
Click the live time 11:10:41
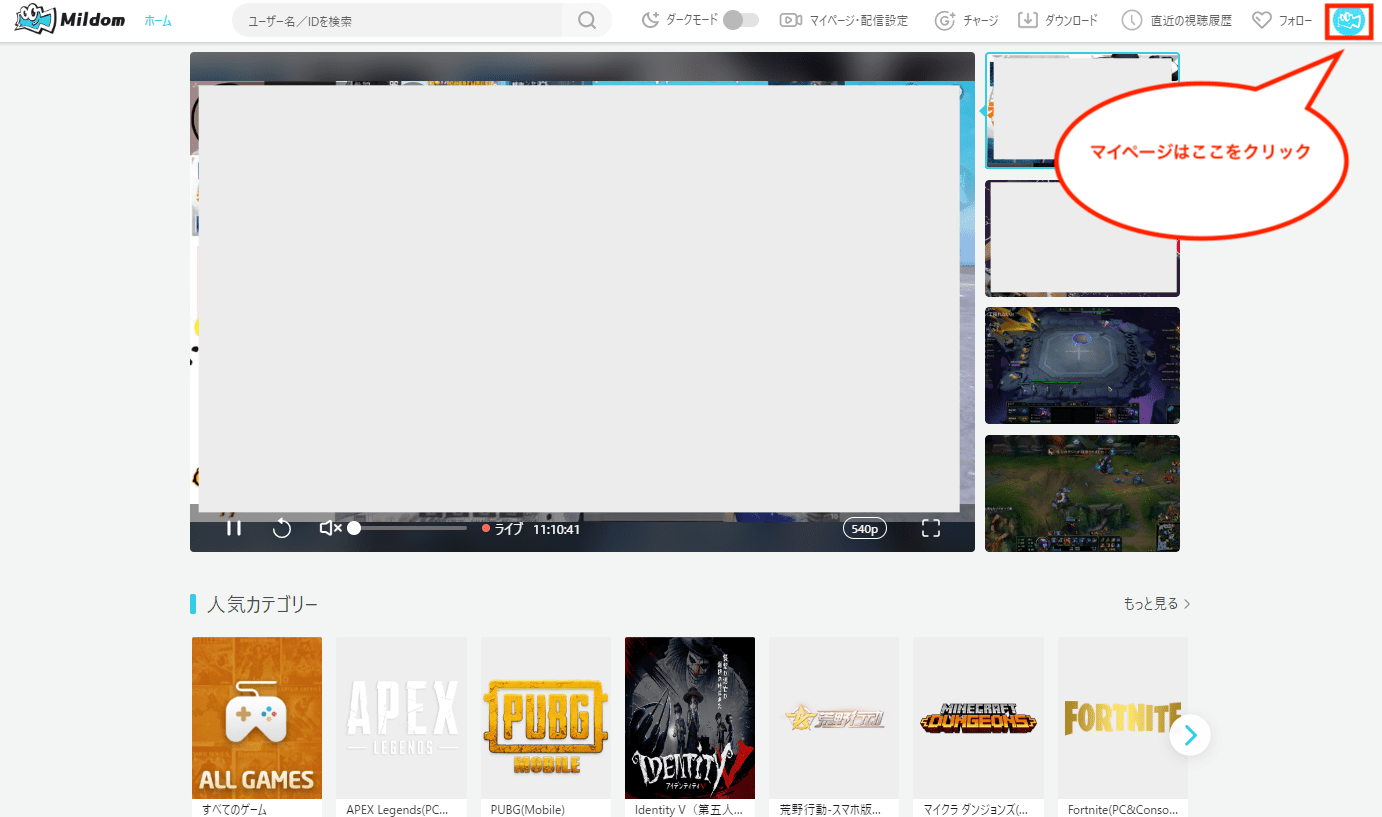tap(557, 529)
